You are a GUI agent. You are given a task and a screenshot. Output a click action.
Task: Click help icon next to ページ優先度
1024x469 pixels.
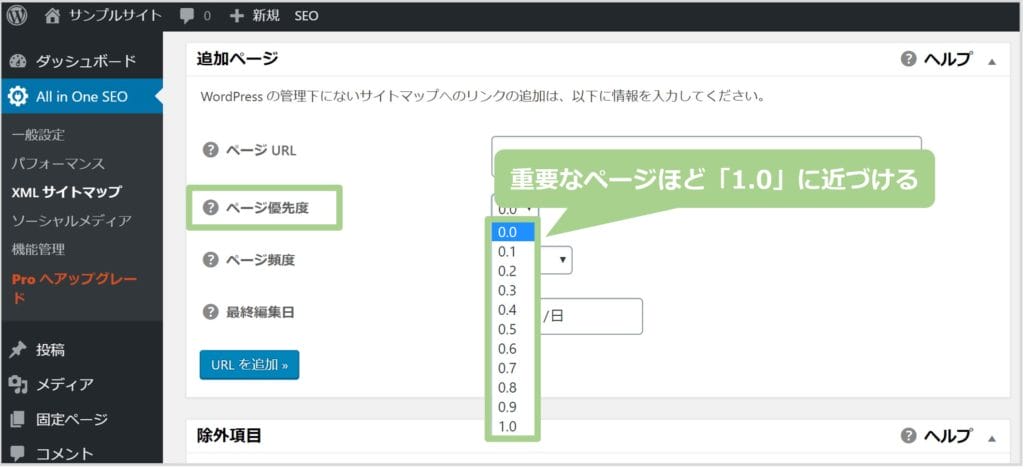tap(210, 208)
